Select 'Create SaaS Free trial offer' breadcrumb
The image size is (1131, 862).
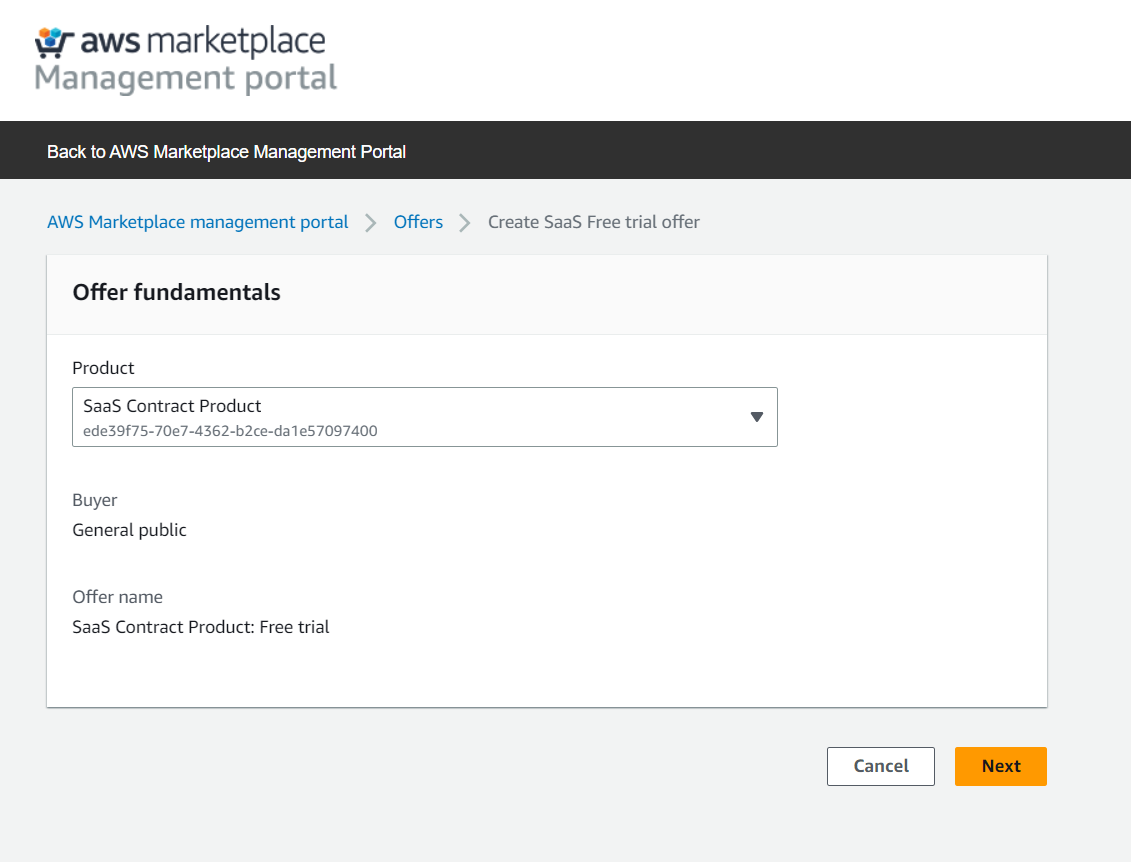point(594,222)
